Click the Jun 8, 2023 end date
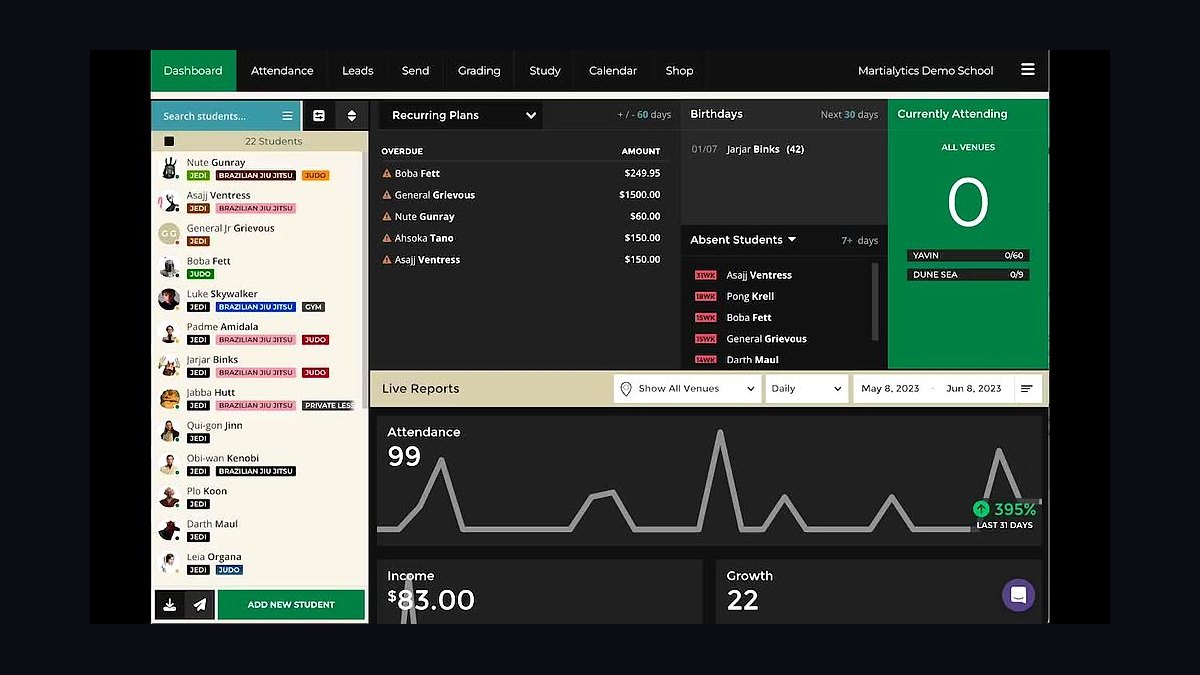 click(x=973, y=389)
